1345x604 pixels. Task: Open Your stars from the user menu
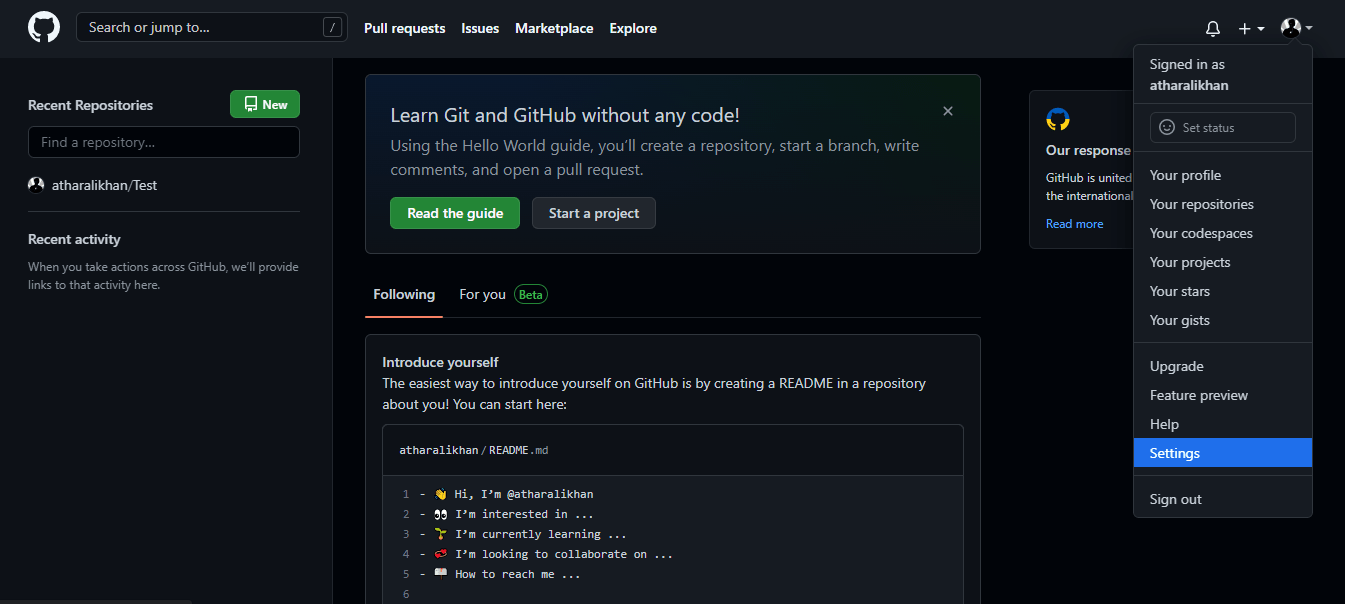pos(1222,291)
